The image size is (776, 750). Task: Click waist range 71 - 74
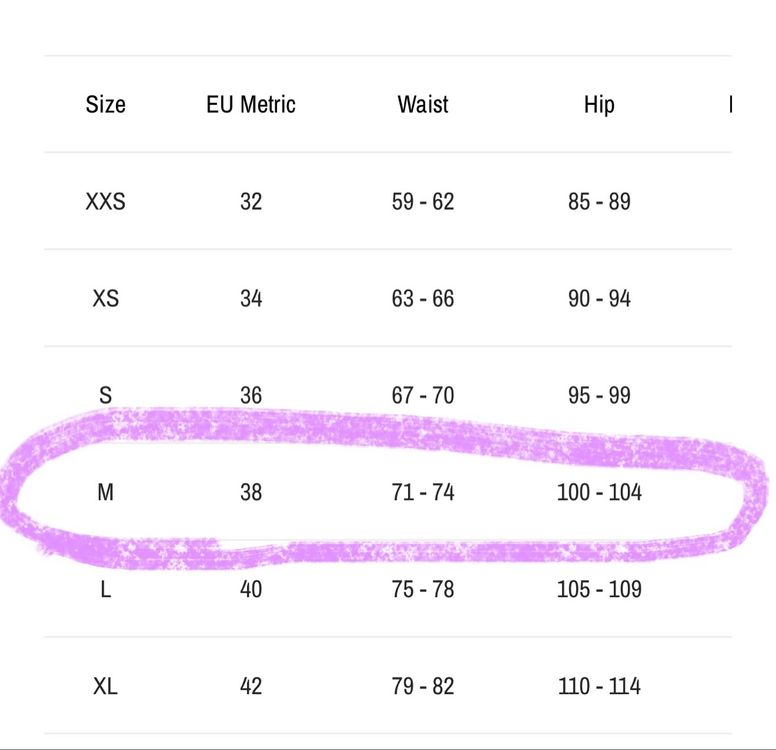tap(423, 493)
